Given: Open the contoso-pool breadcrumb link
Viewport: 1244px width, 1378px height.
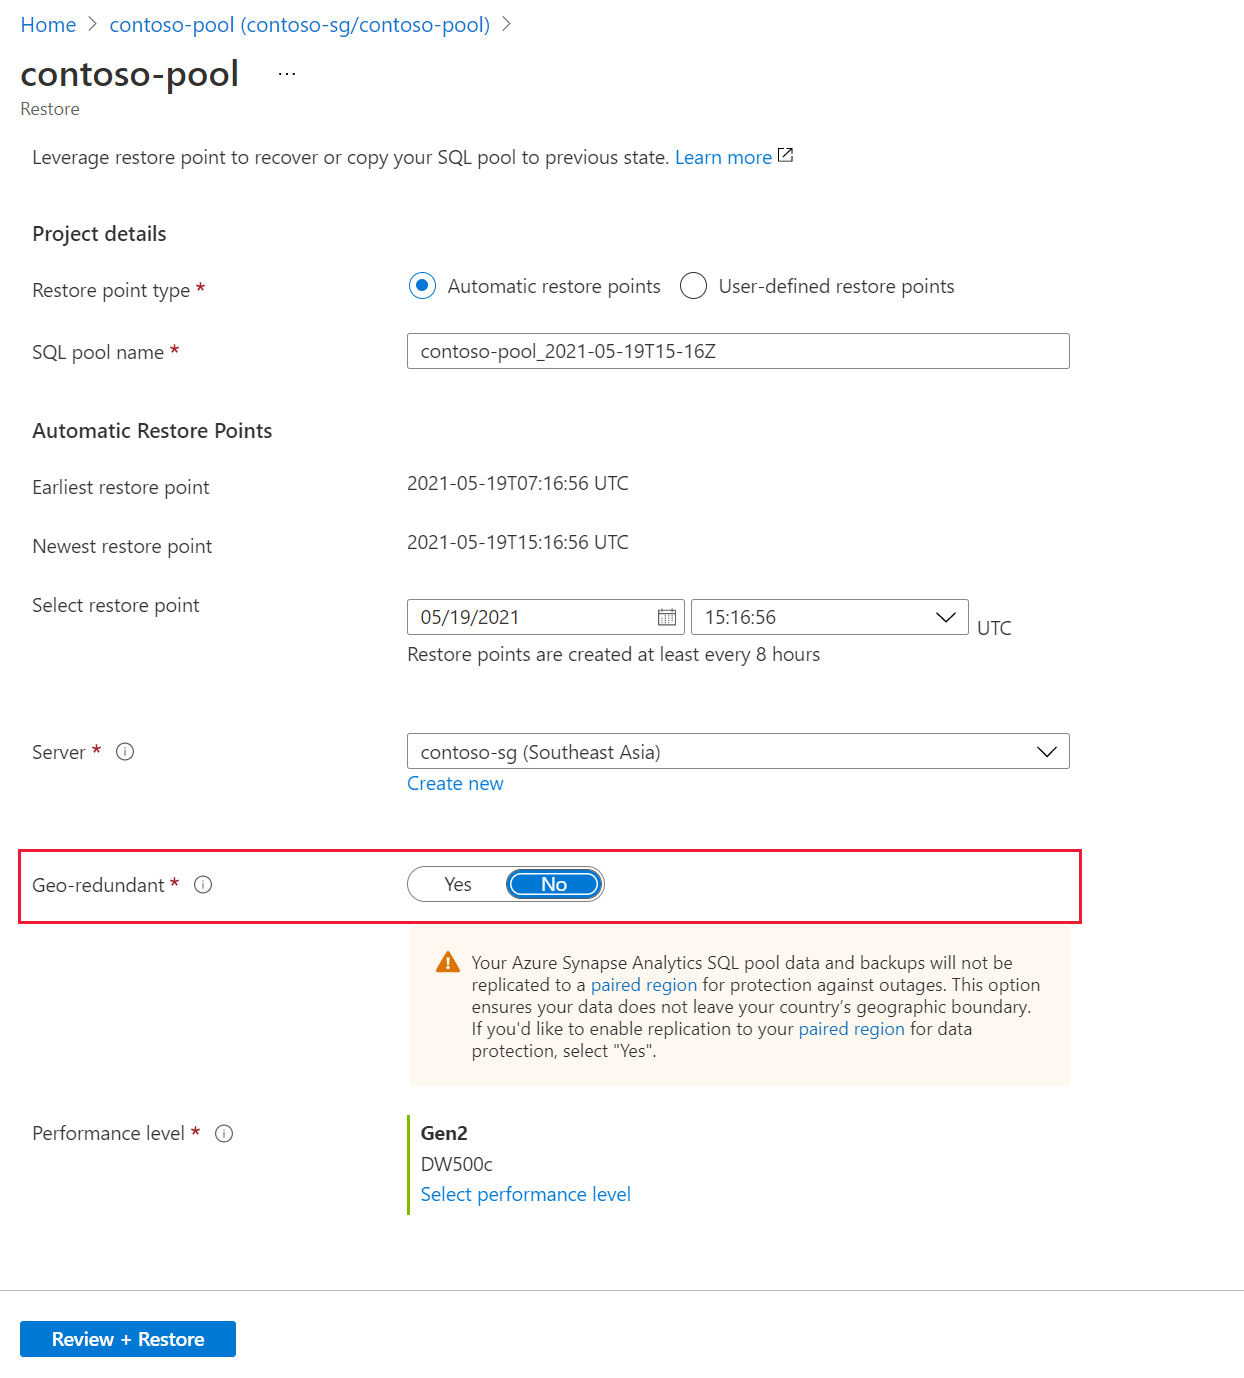Looking at the screenshot, I should [300, 24].
